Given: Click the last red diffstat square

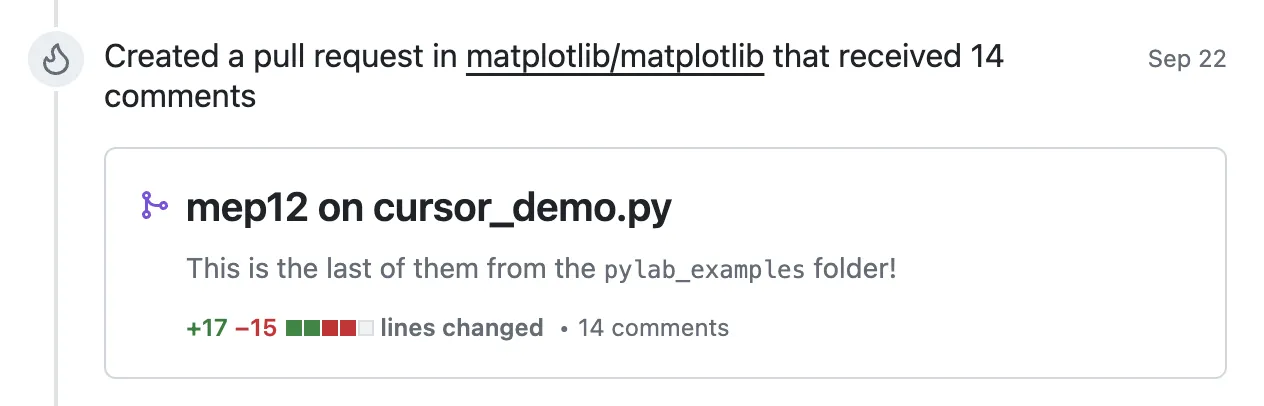Looking at the screenshot, I should [348, 327].
